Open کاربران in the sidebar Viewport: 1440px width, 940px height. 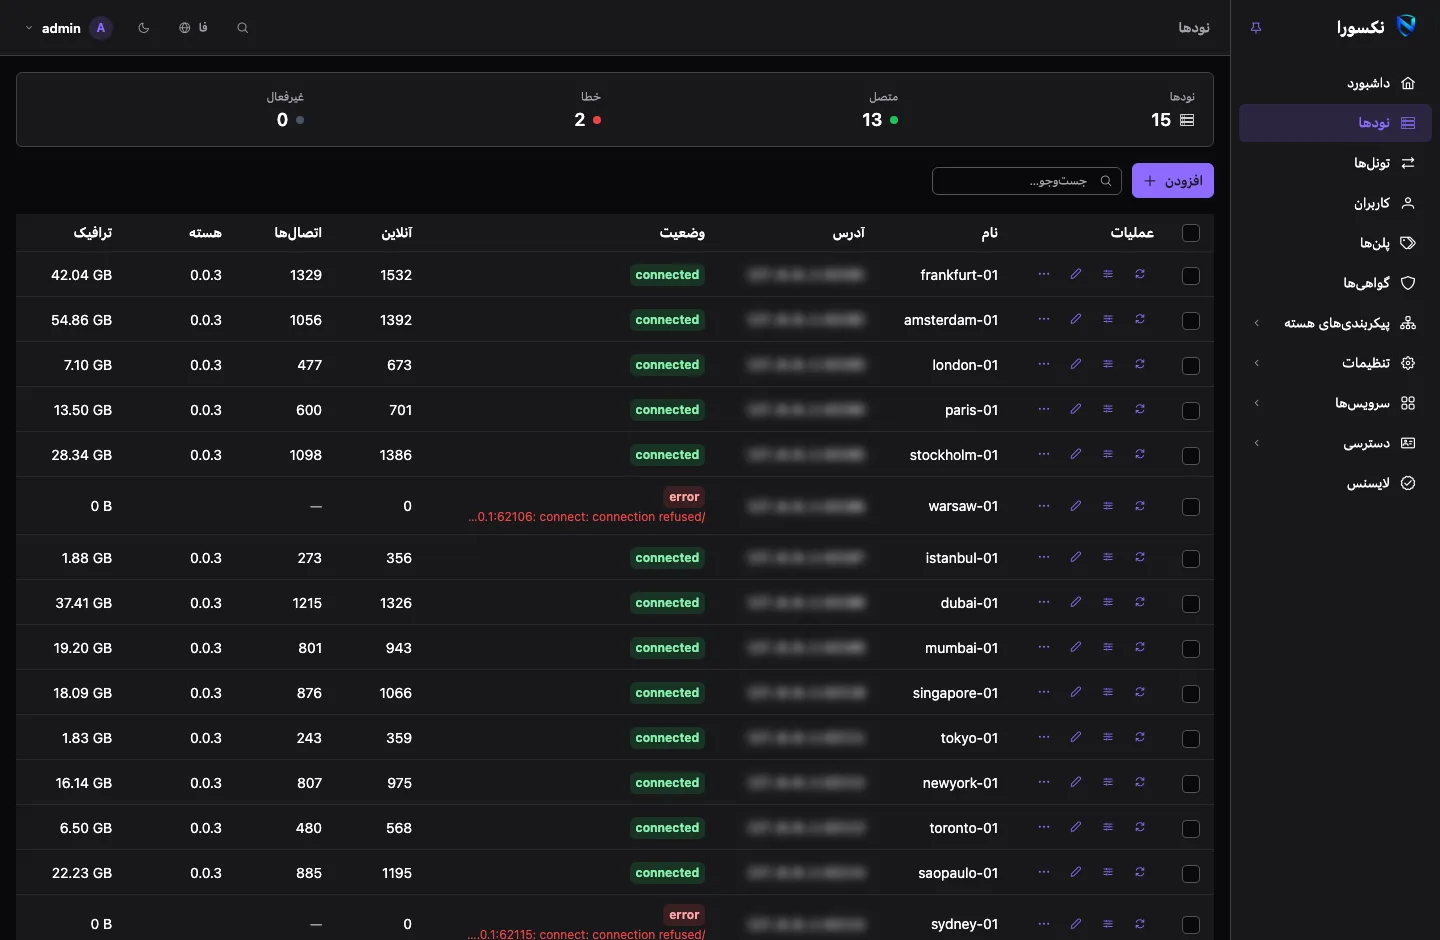1335,203
